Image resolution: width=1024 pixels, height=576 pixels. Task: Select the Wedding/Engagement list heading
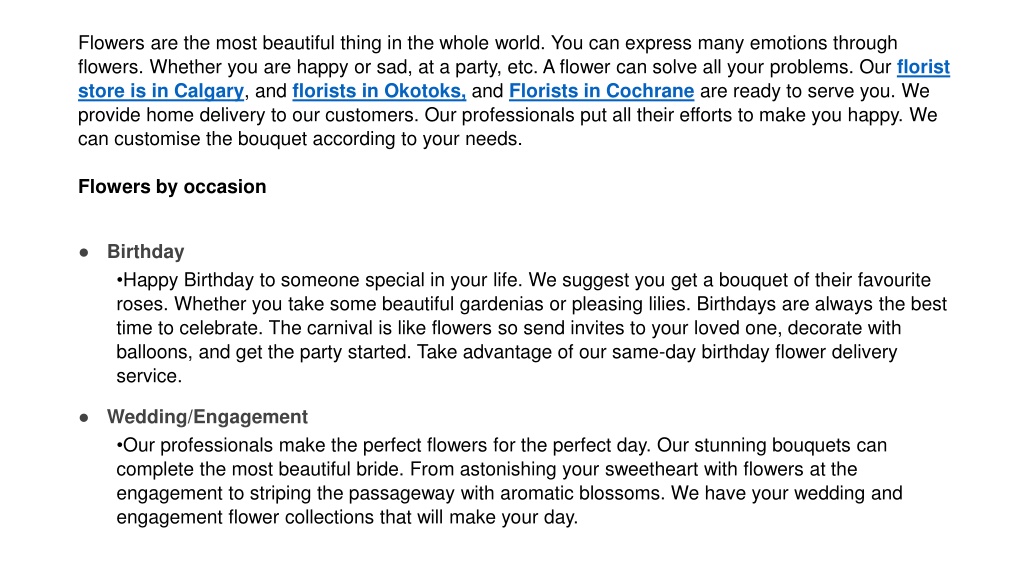(207, 417)
